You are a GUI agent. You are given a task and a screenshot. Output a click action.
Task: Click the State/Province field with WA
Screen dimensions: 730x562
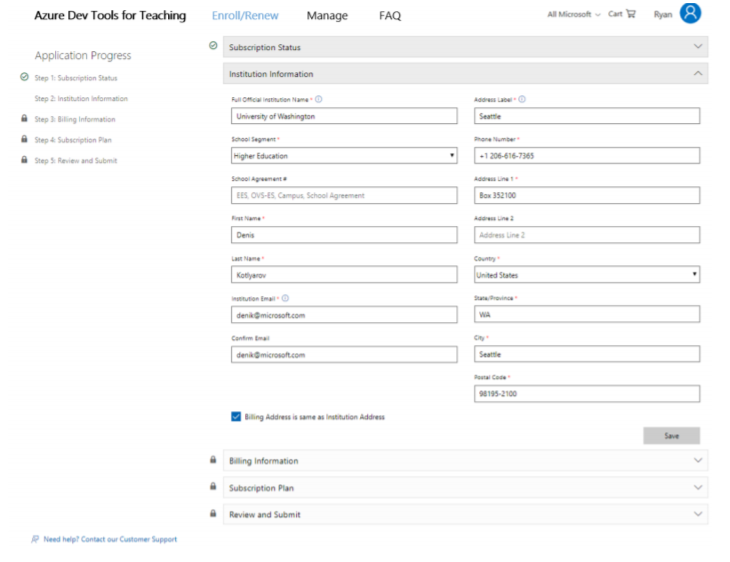click(587, 314)
